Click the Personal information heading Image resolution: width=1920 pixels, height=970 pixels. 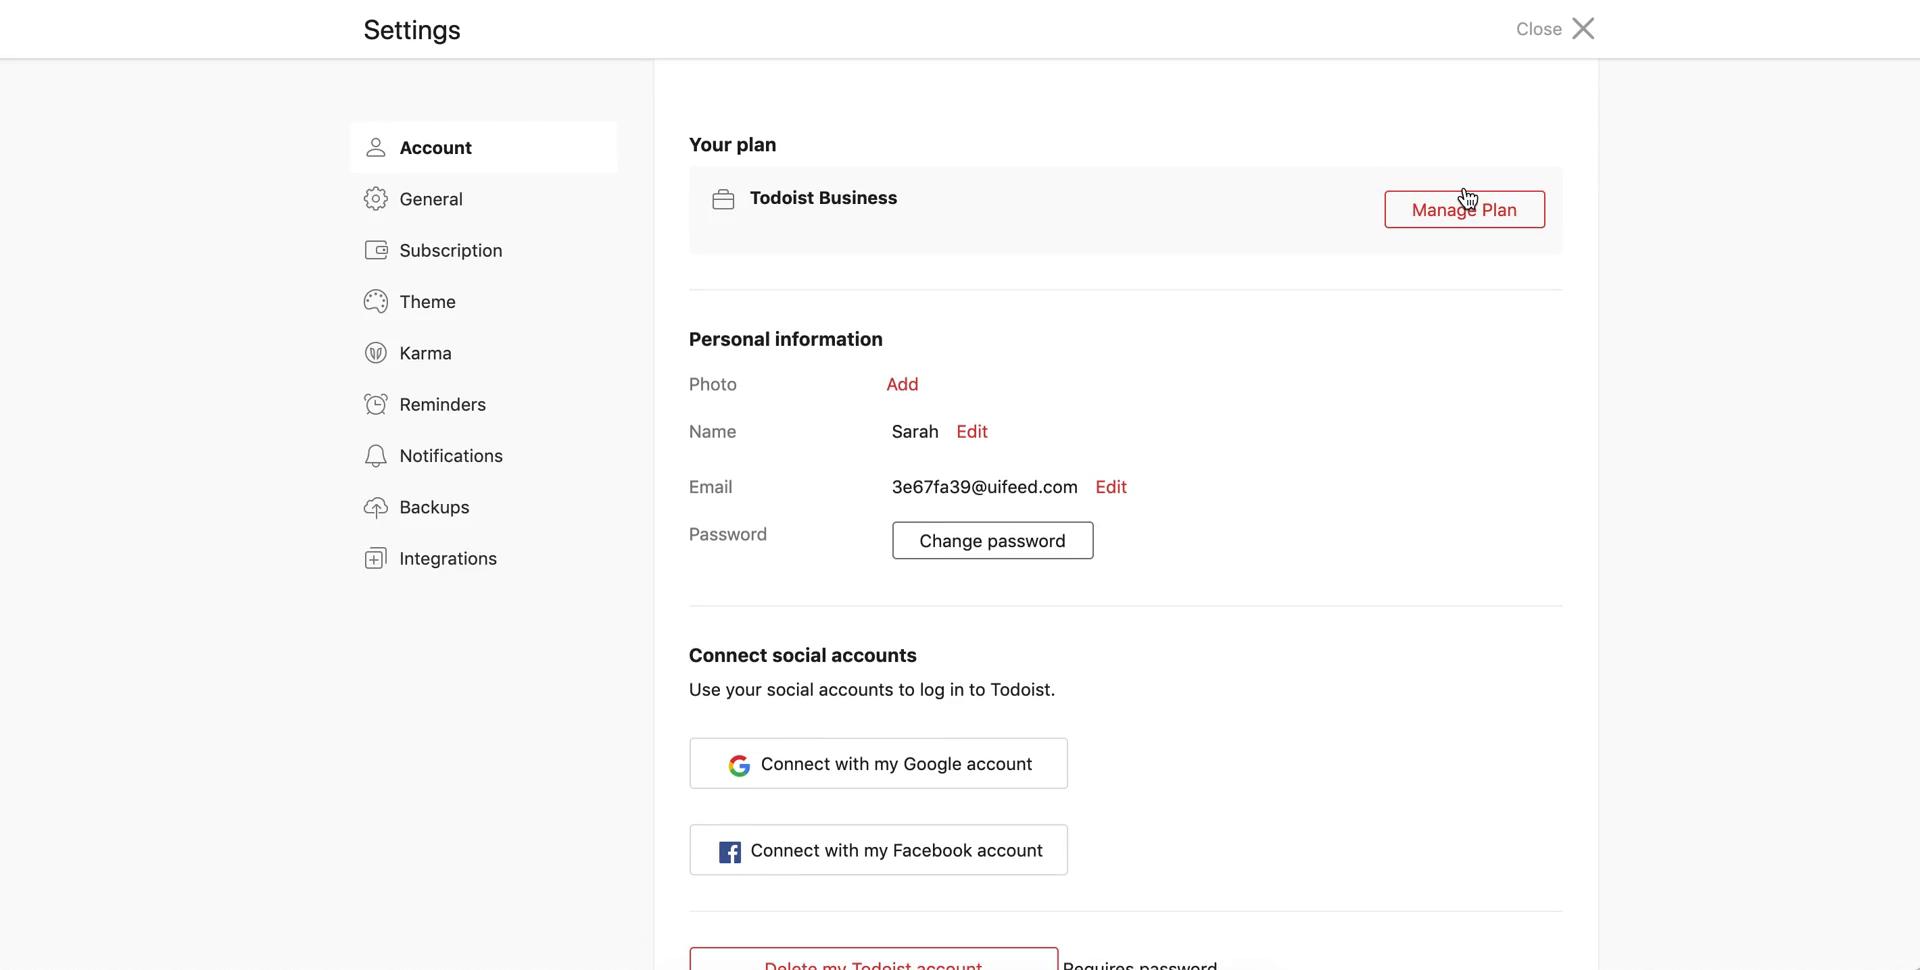coord(785,340)
